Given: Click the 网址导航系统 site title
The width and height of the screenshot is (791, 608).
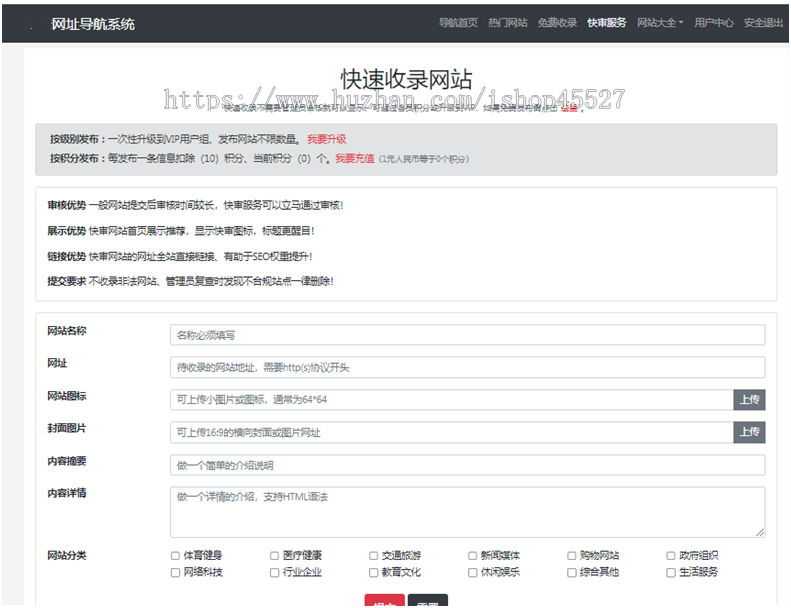Looking at the screenshot, I should point(93,24).
